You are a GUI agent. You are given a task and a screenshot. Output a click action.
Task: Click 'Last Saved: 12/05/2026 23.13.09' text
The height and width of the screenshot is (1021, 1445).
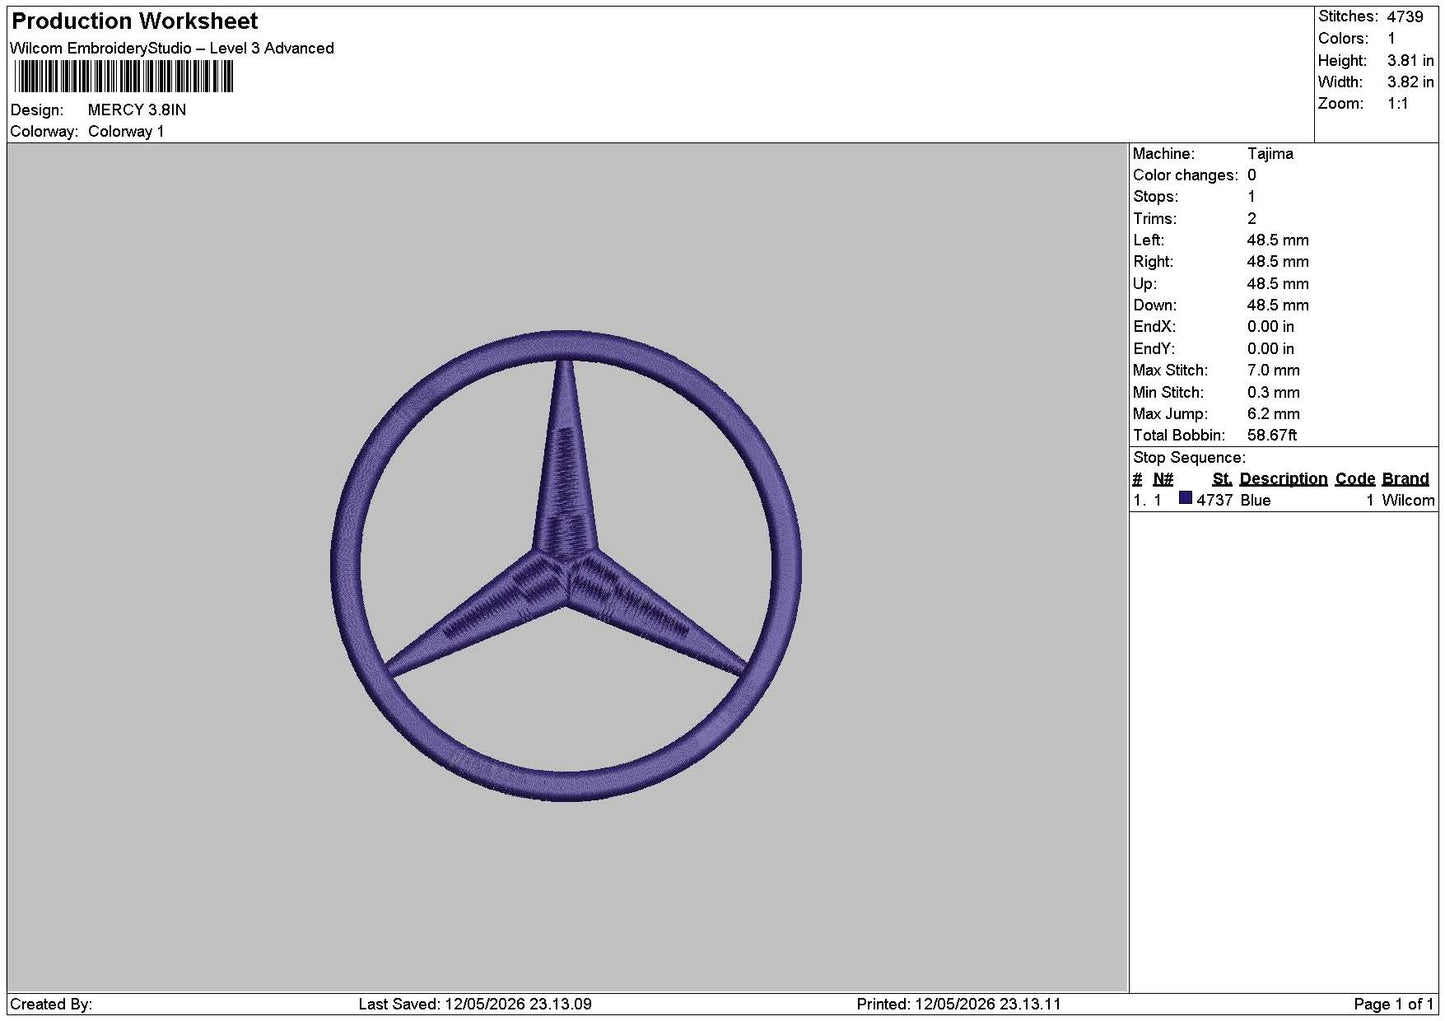coord(475,1004)
